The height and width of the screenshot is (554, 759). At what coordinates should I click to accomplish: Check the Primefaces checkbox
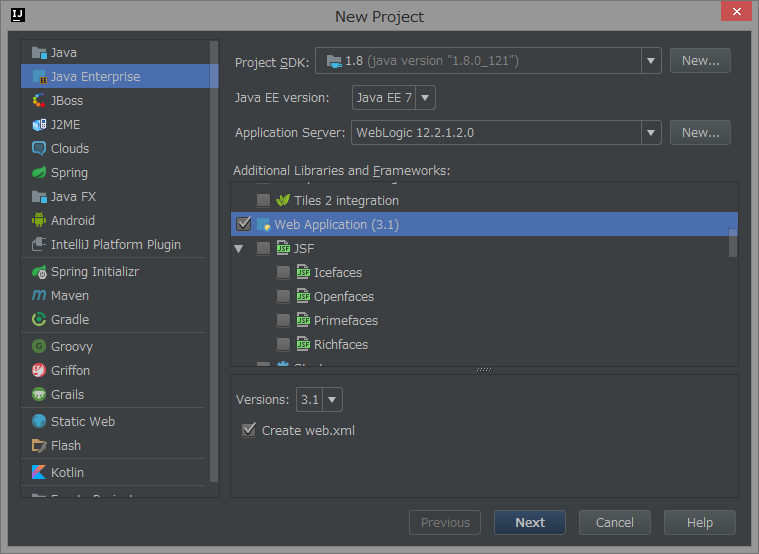(x=283, y=320)
